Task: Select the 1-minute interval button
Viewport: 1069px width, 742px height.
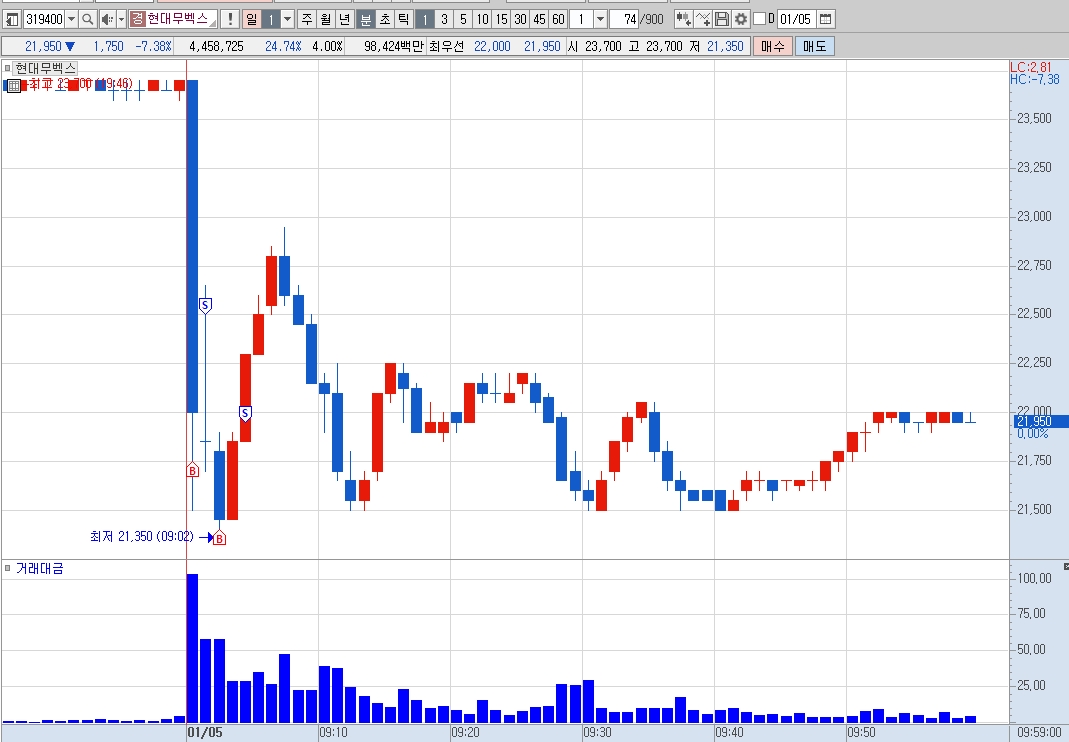Action: tap(424, 19)
